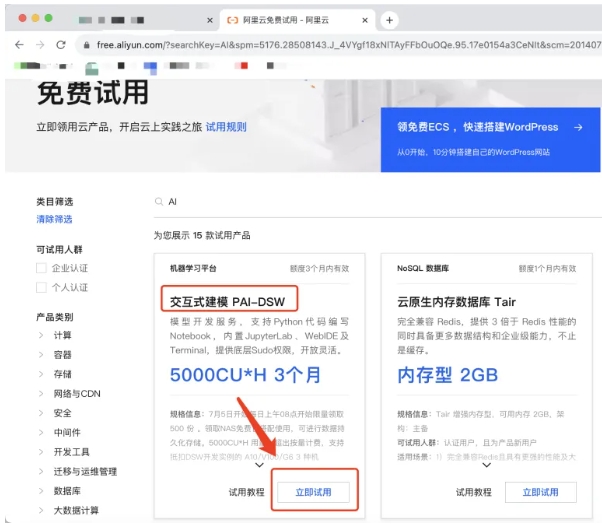Click the 类目筛选 heading

tap(55, 202)
